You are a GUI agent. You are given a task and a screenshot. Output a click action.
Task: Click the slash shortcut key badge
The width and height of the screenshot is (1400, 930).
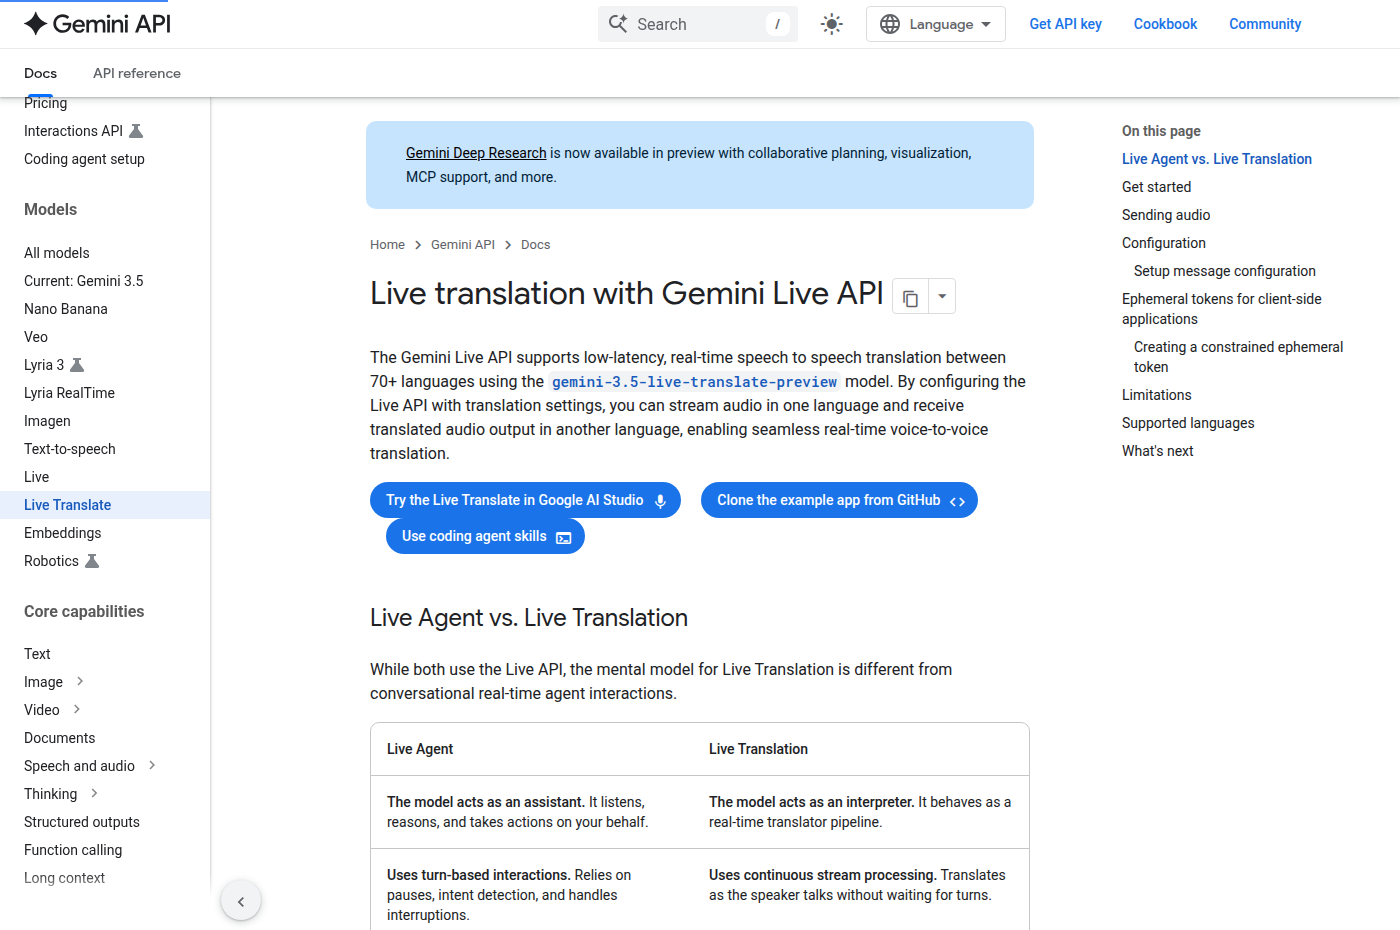[777, 24]
